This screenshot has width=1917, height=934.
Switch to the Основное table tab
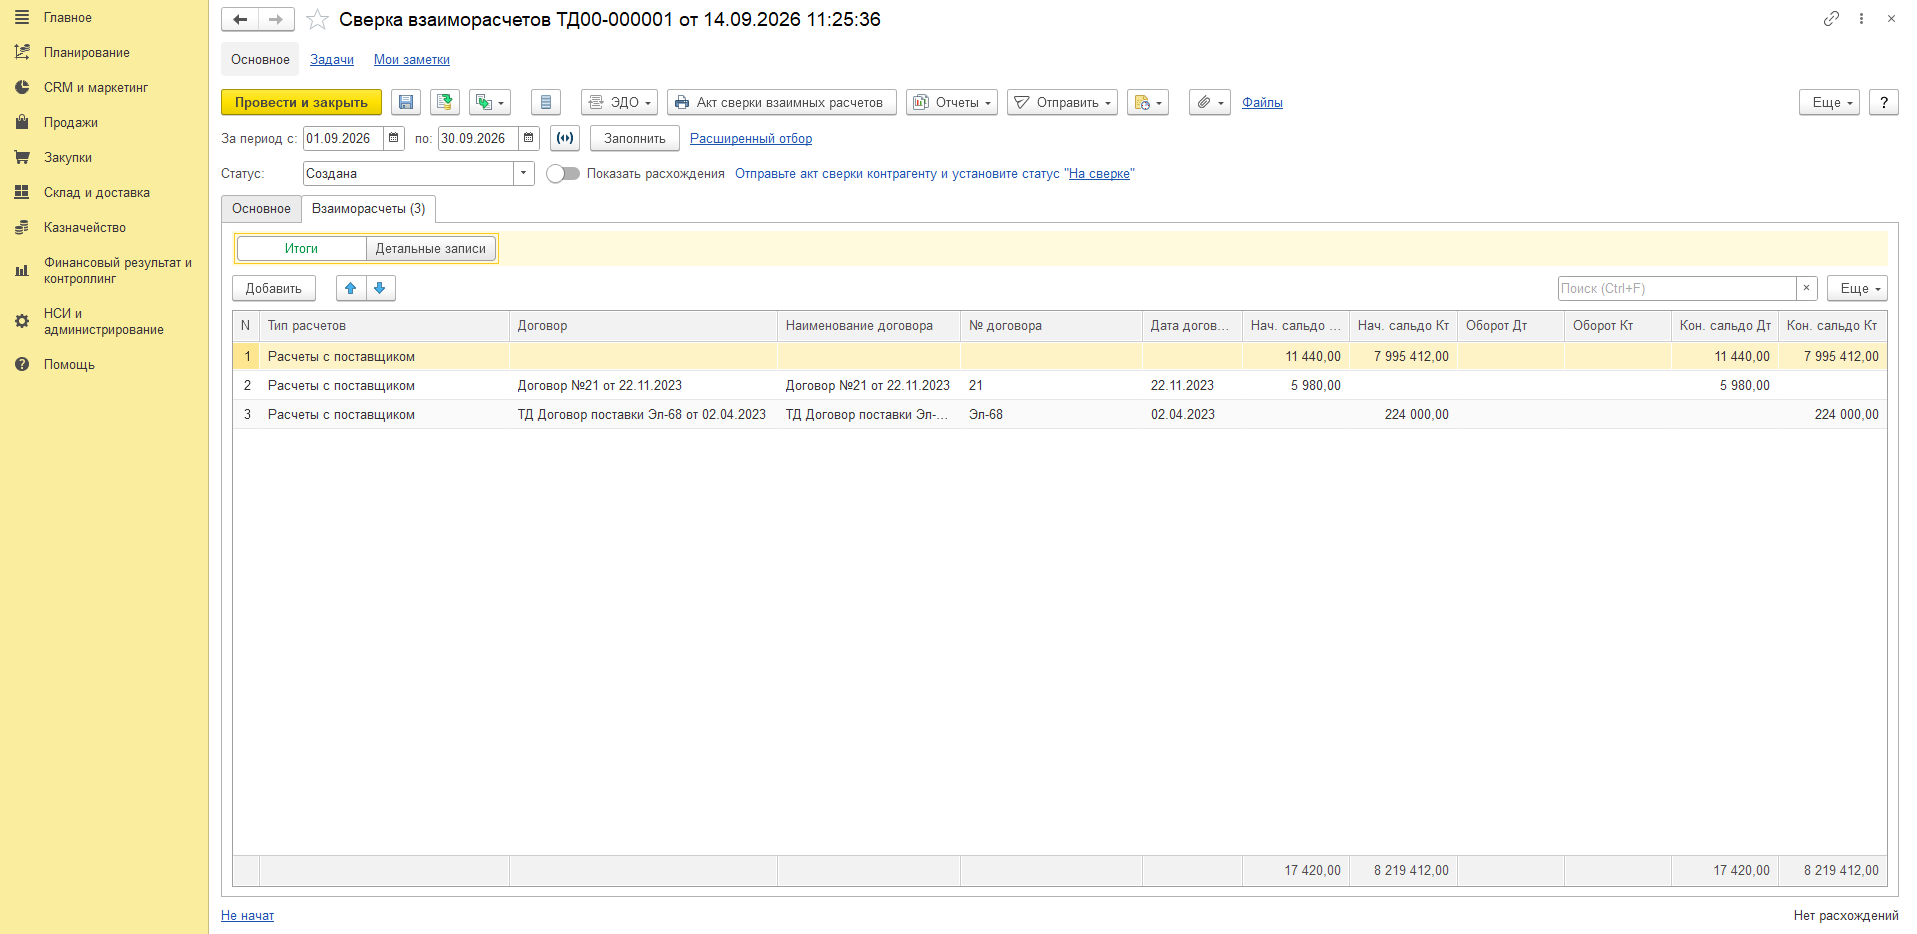262,208
